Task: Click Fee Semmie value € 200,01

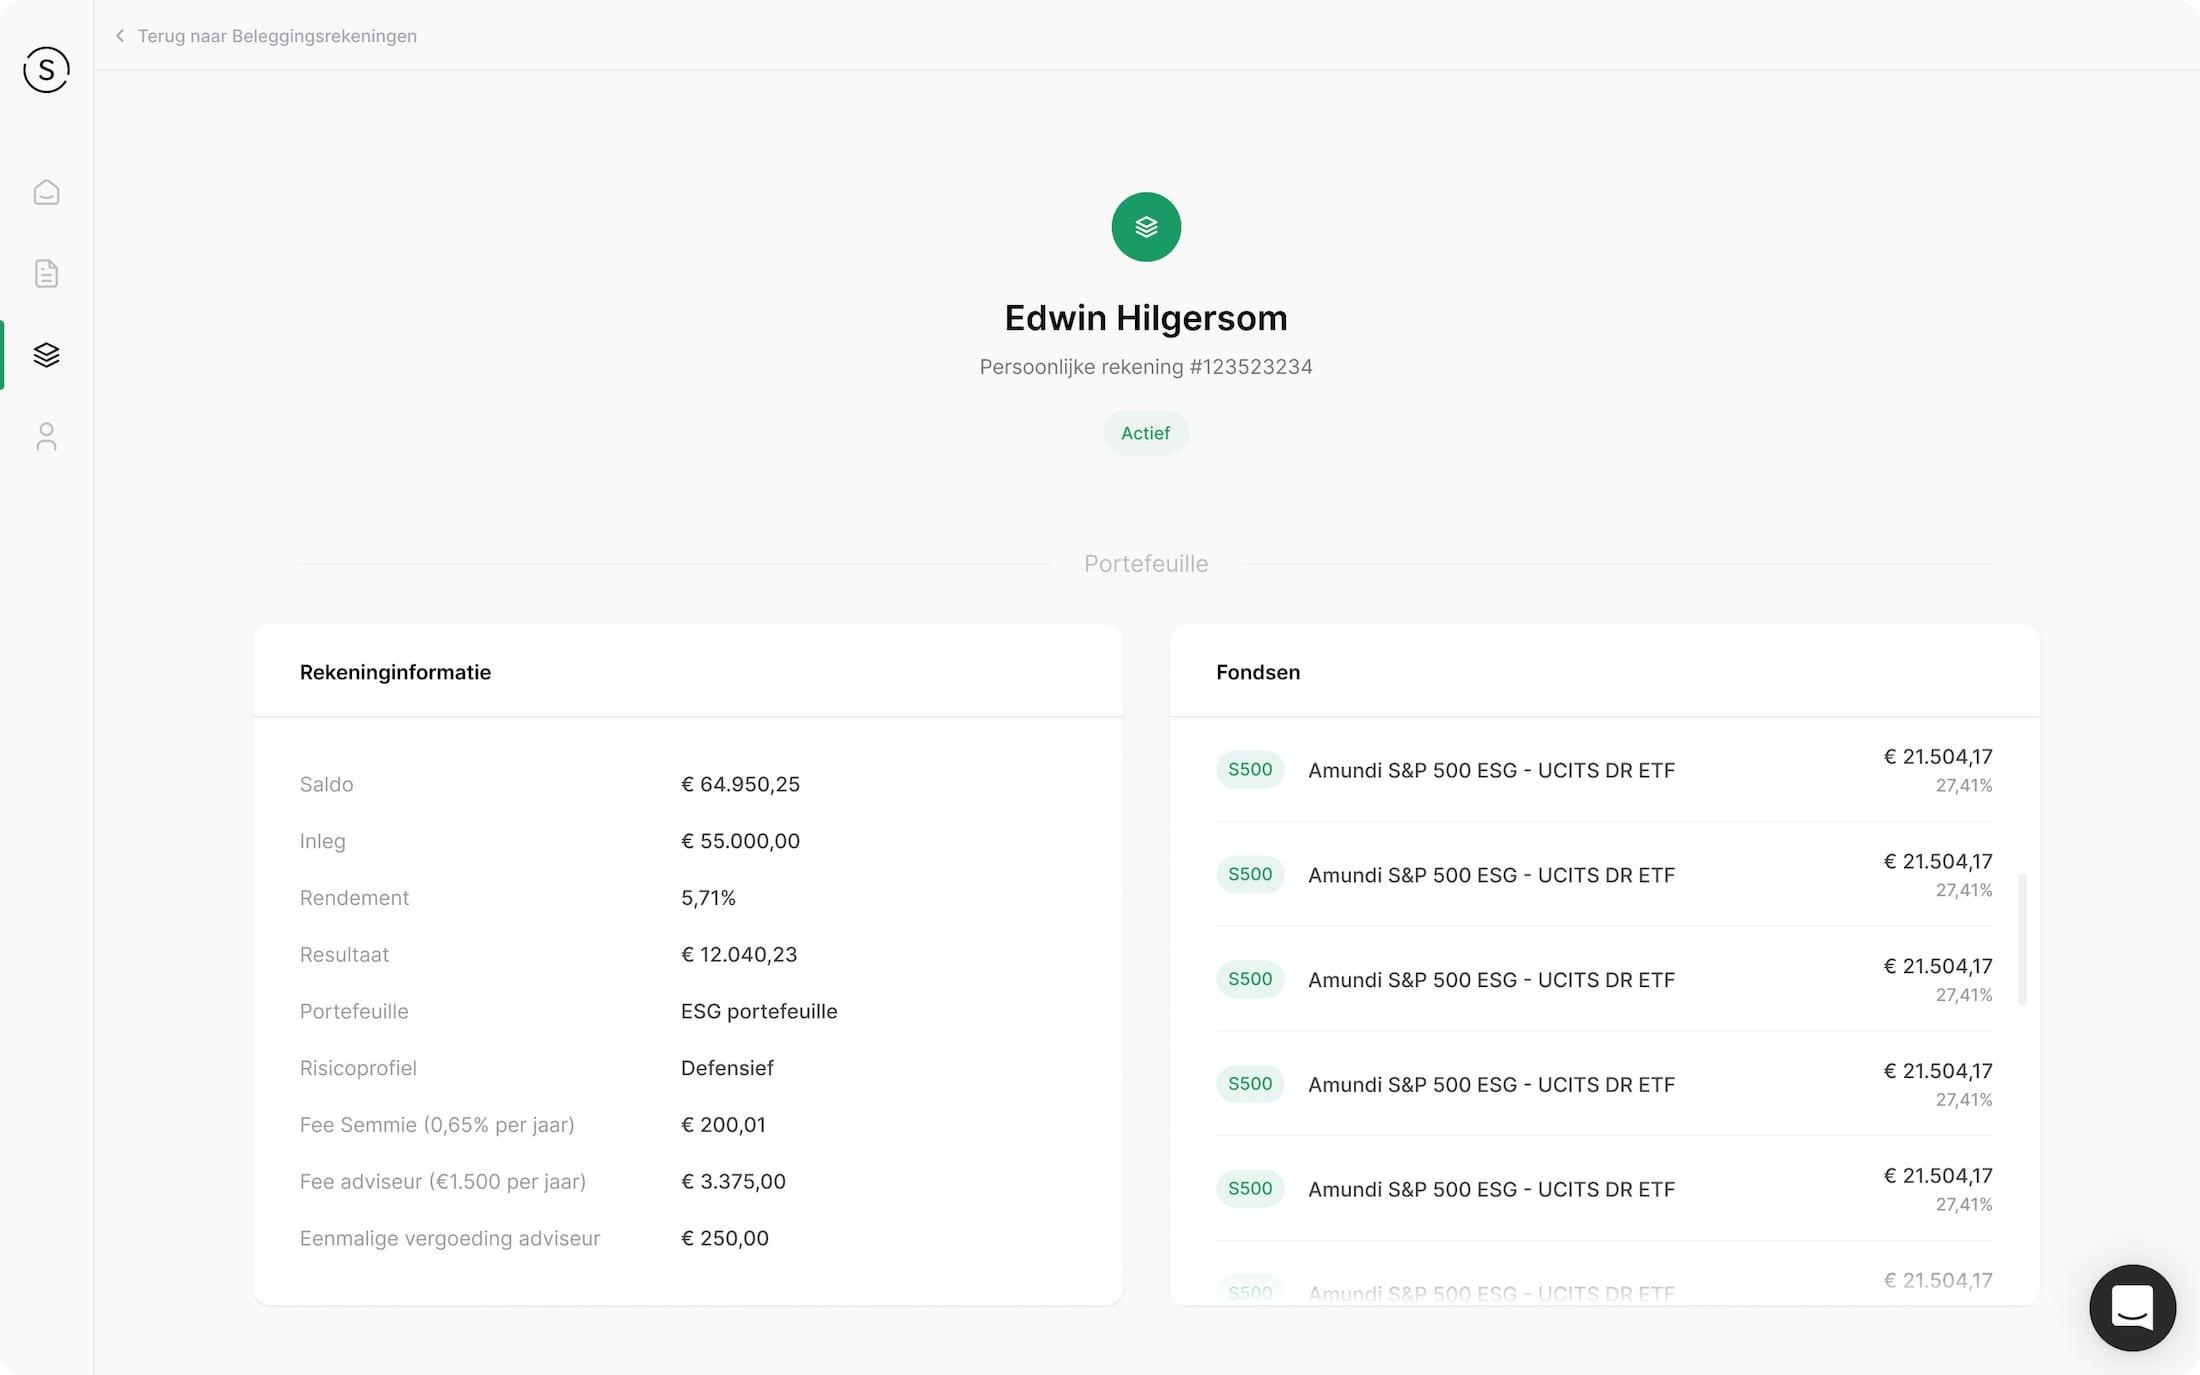Action: pyautogui.click(x=723, y=1125)
